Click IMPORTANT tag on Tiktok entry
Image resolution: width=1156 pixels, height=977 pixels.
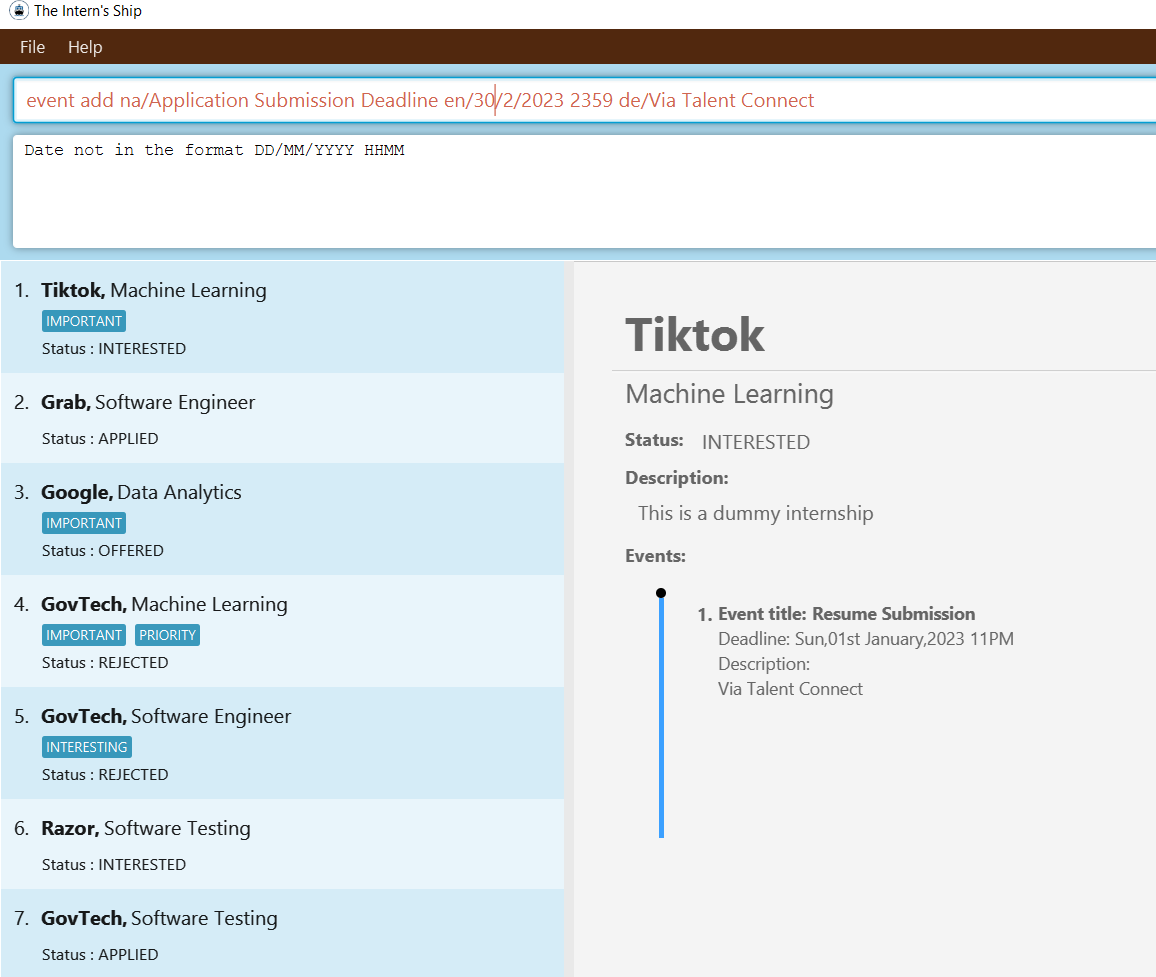coord(84,321)
